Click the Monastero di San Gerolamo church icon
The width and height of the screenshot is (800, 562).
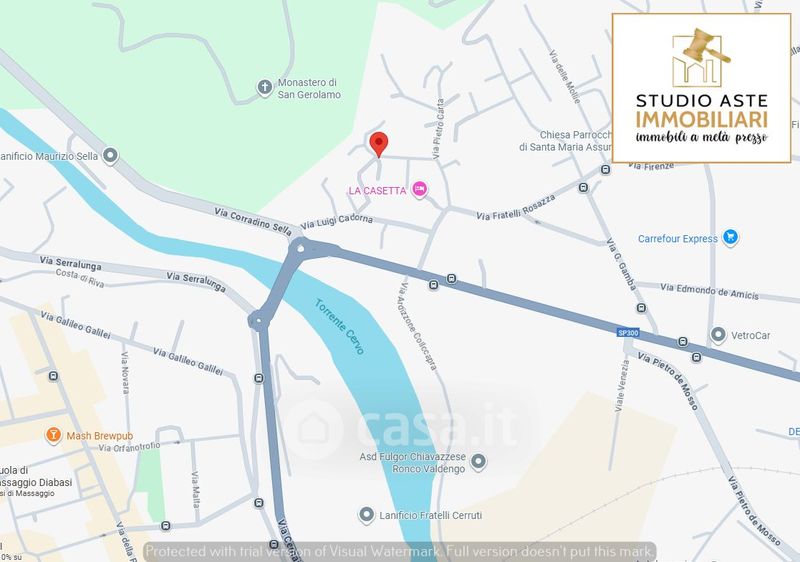coord(264,88)
